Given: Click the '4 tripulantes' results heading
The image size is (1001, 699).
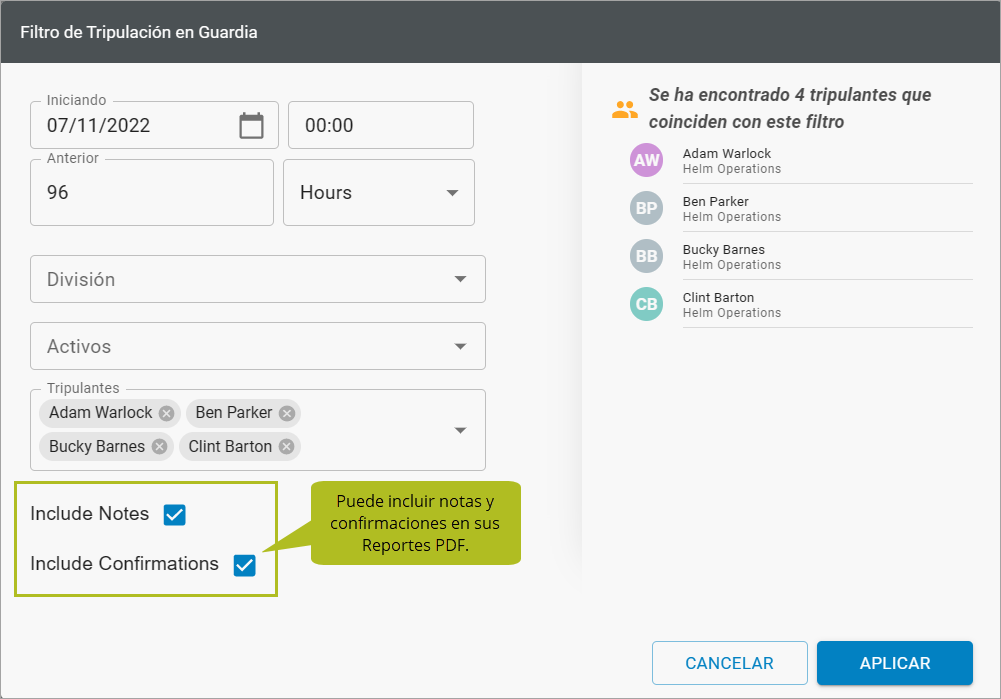Looking at the screenshot, I should point(790,108).
